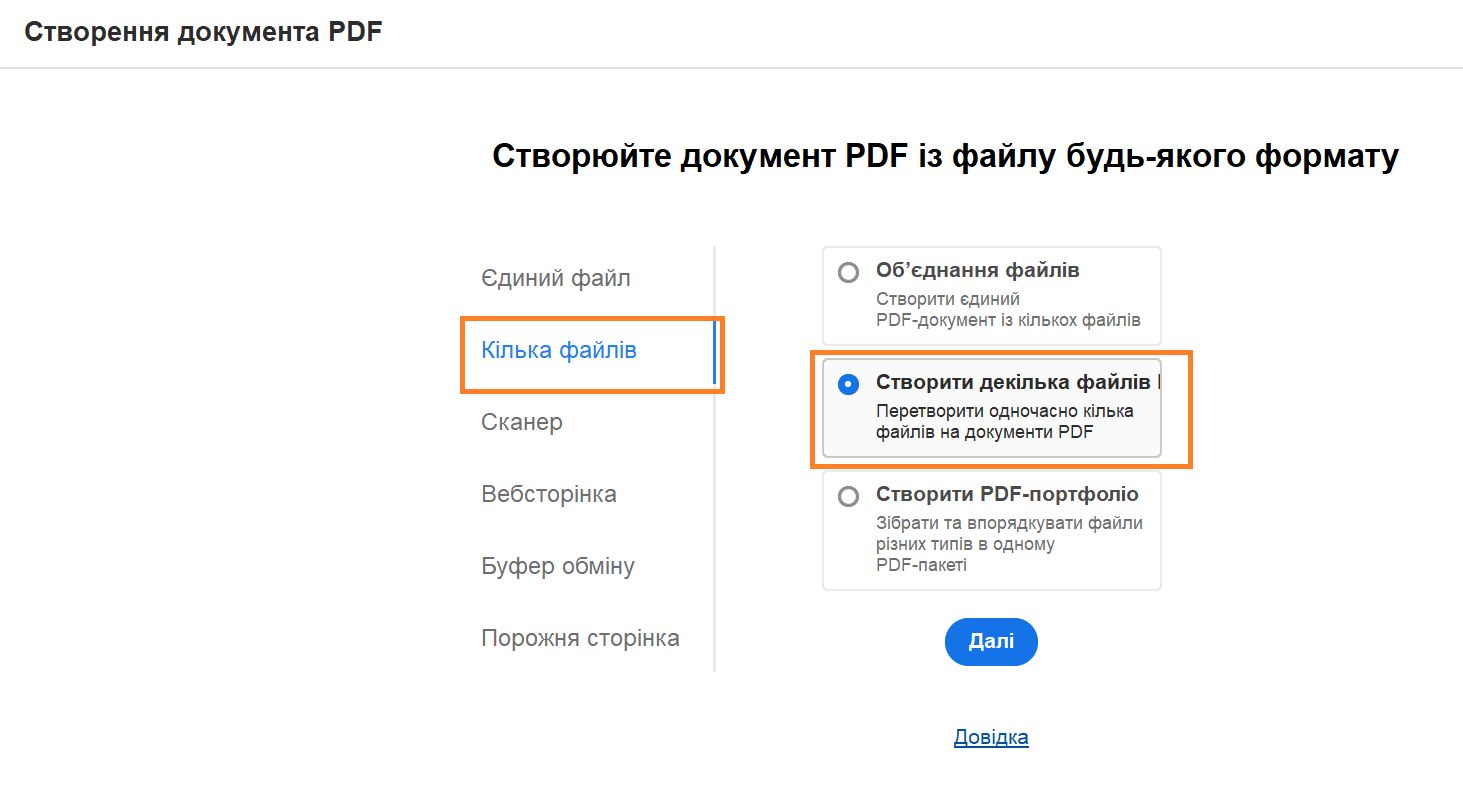The width and height of the screenshot is (1463, 801).
Task: Click the «Створити PDF-портфоліо» option card
Action: pyautogui.click(x=990, y=530)
